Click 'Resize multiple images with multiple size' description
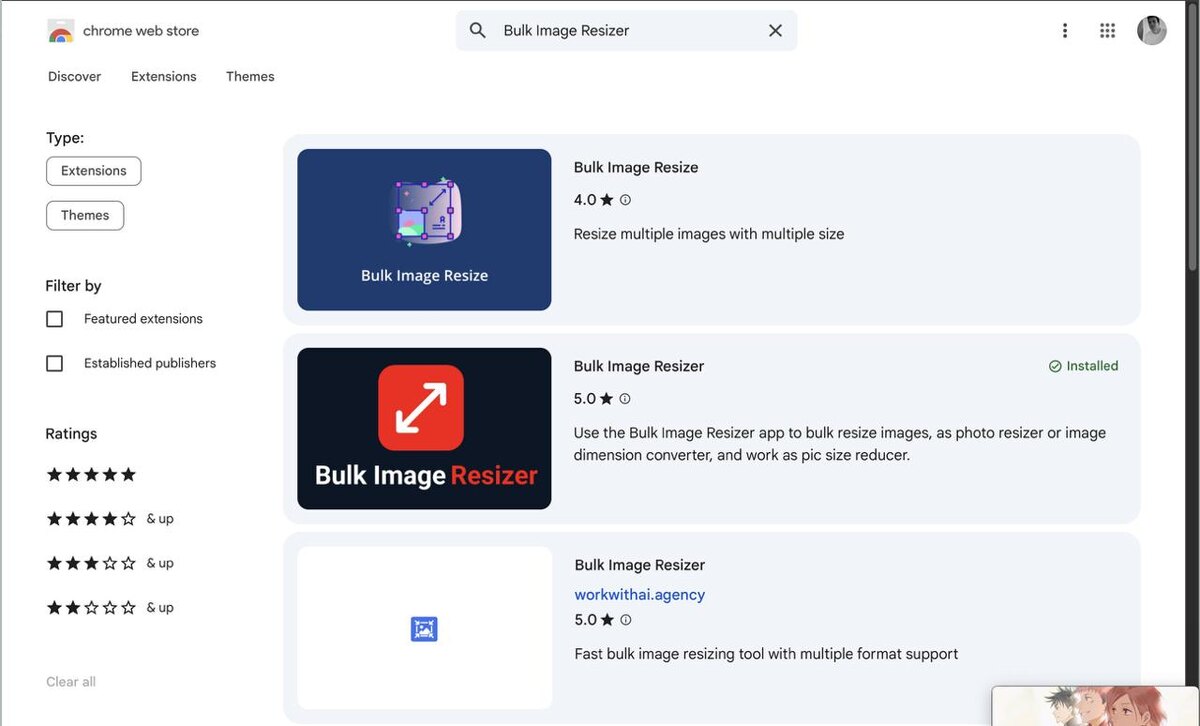This screenshot has width=1200, height=726. click(709, 234)
